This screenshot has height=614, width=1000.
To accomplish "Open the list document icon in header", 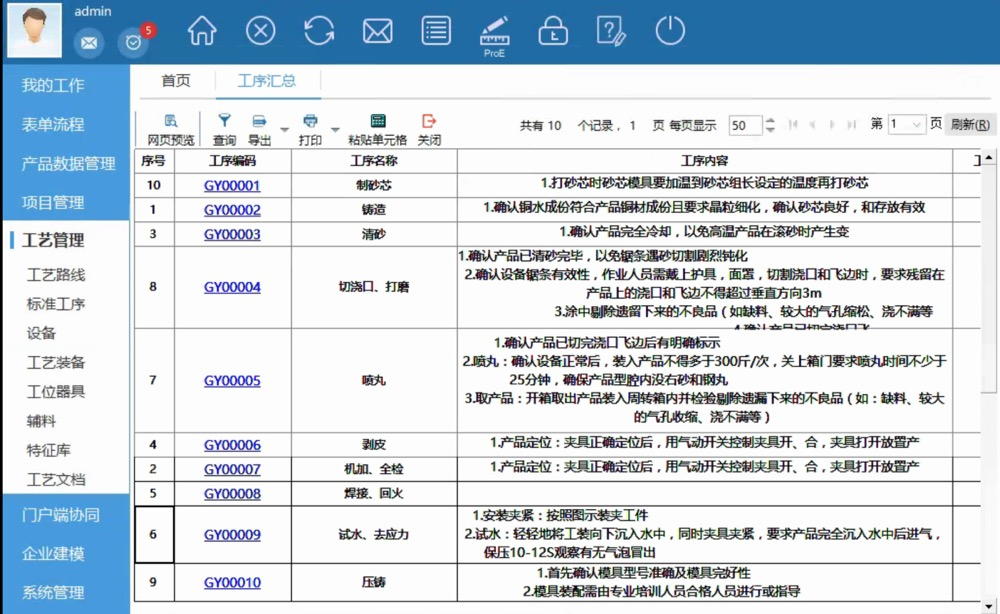I will [436, 31].
